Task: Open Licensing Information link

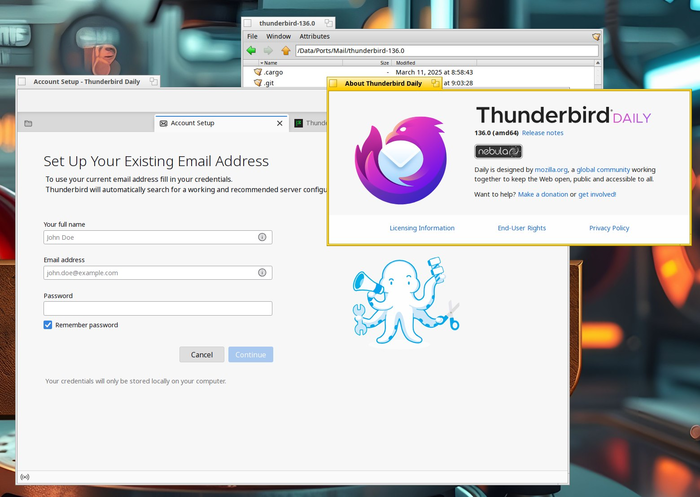Action: [x=422, y=228]
